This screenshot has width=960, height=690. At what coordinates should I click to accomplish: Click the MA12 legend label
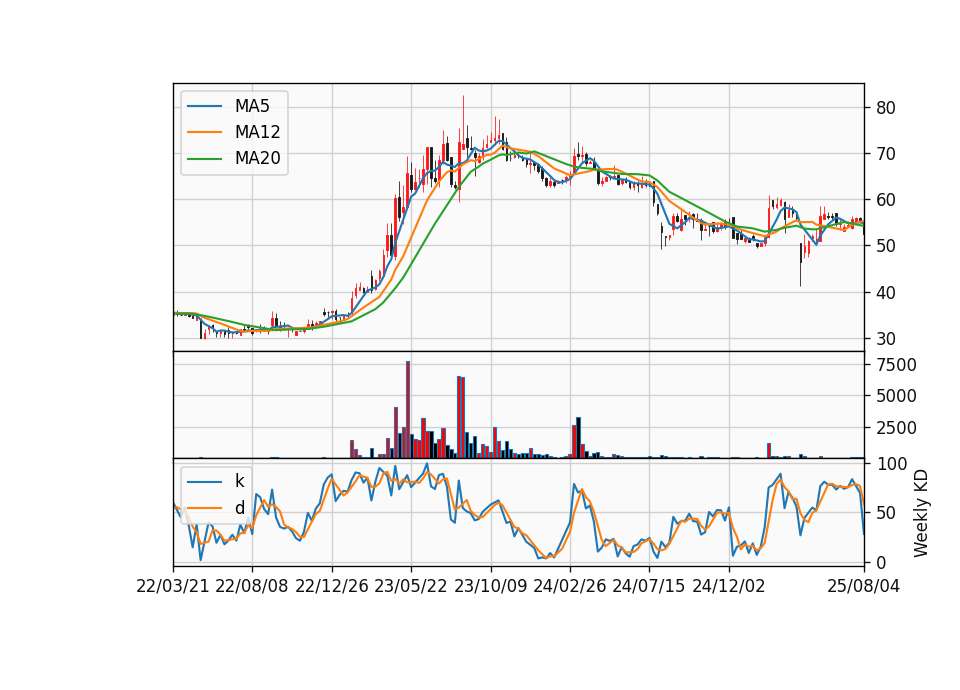coord(257,132)
